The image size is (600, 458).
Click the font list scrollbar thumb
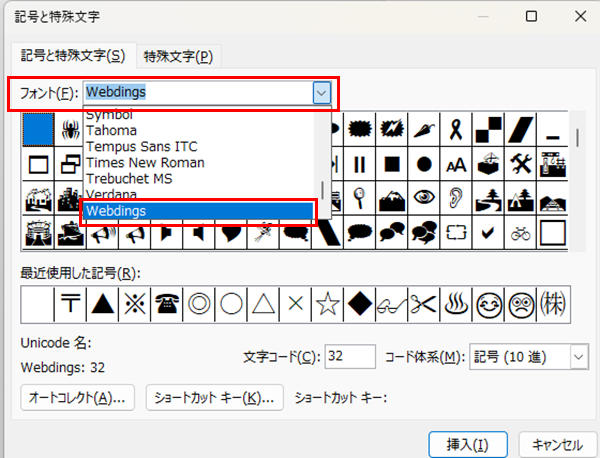[322, 190]
